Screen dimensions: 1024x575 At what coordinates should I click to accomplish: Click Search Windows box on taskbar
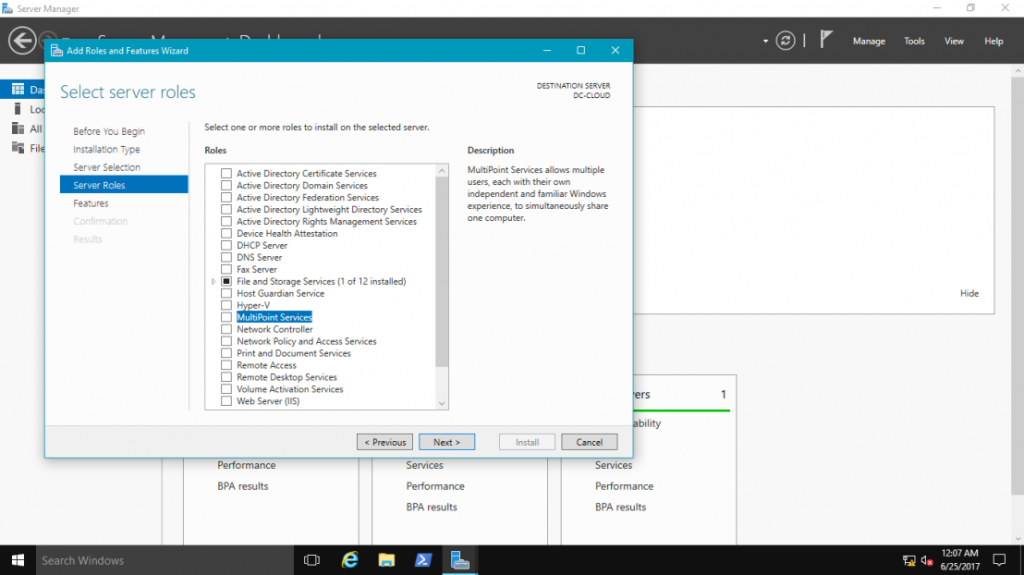click(x=165, y=560)
